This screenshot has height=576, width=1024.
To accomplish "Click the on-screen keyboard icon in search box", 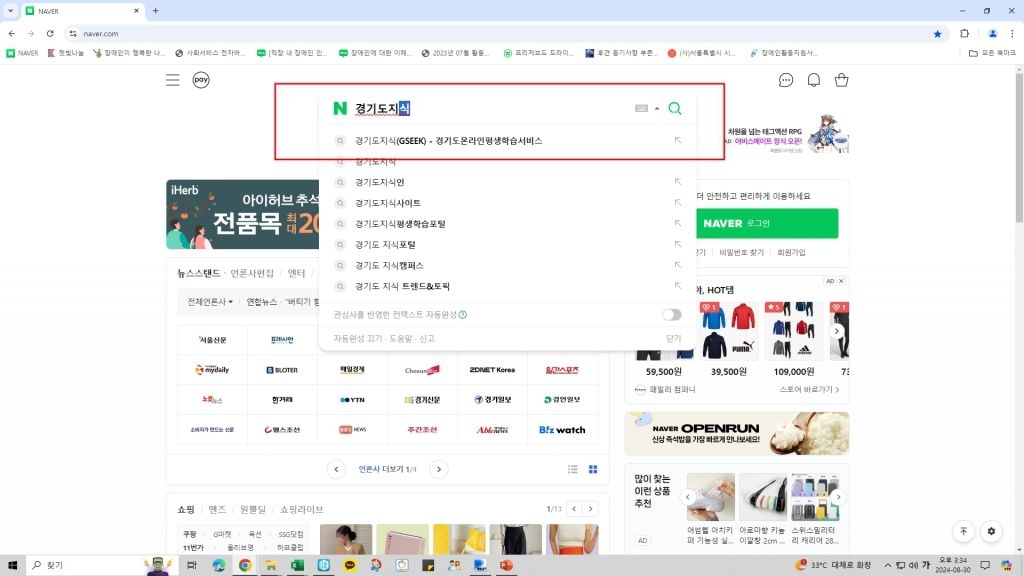I will pos(641,108).
